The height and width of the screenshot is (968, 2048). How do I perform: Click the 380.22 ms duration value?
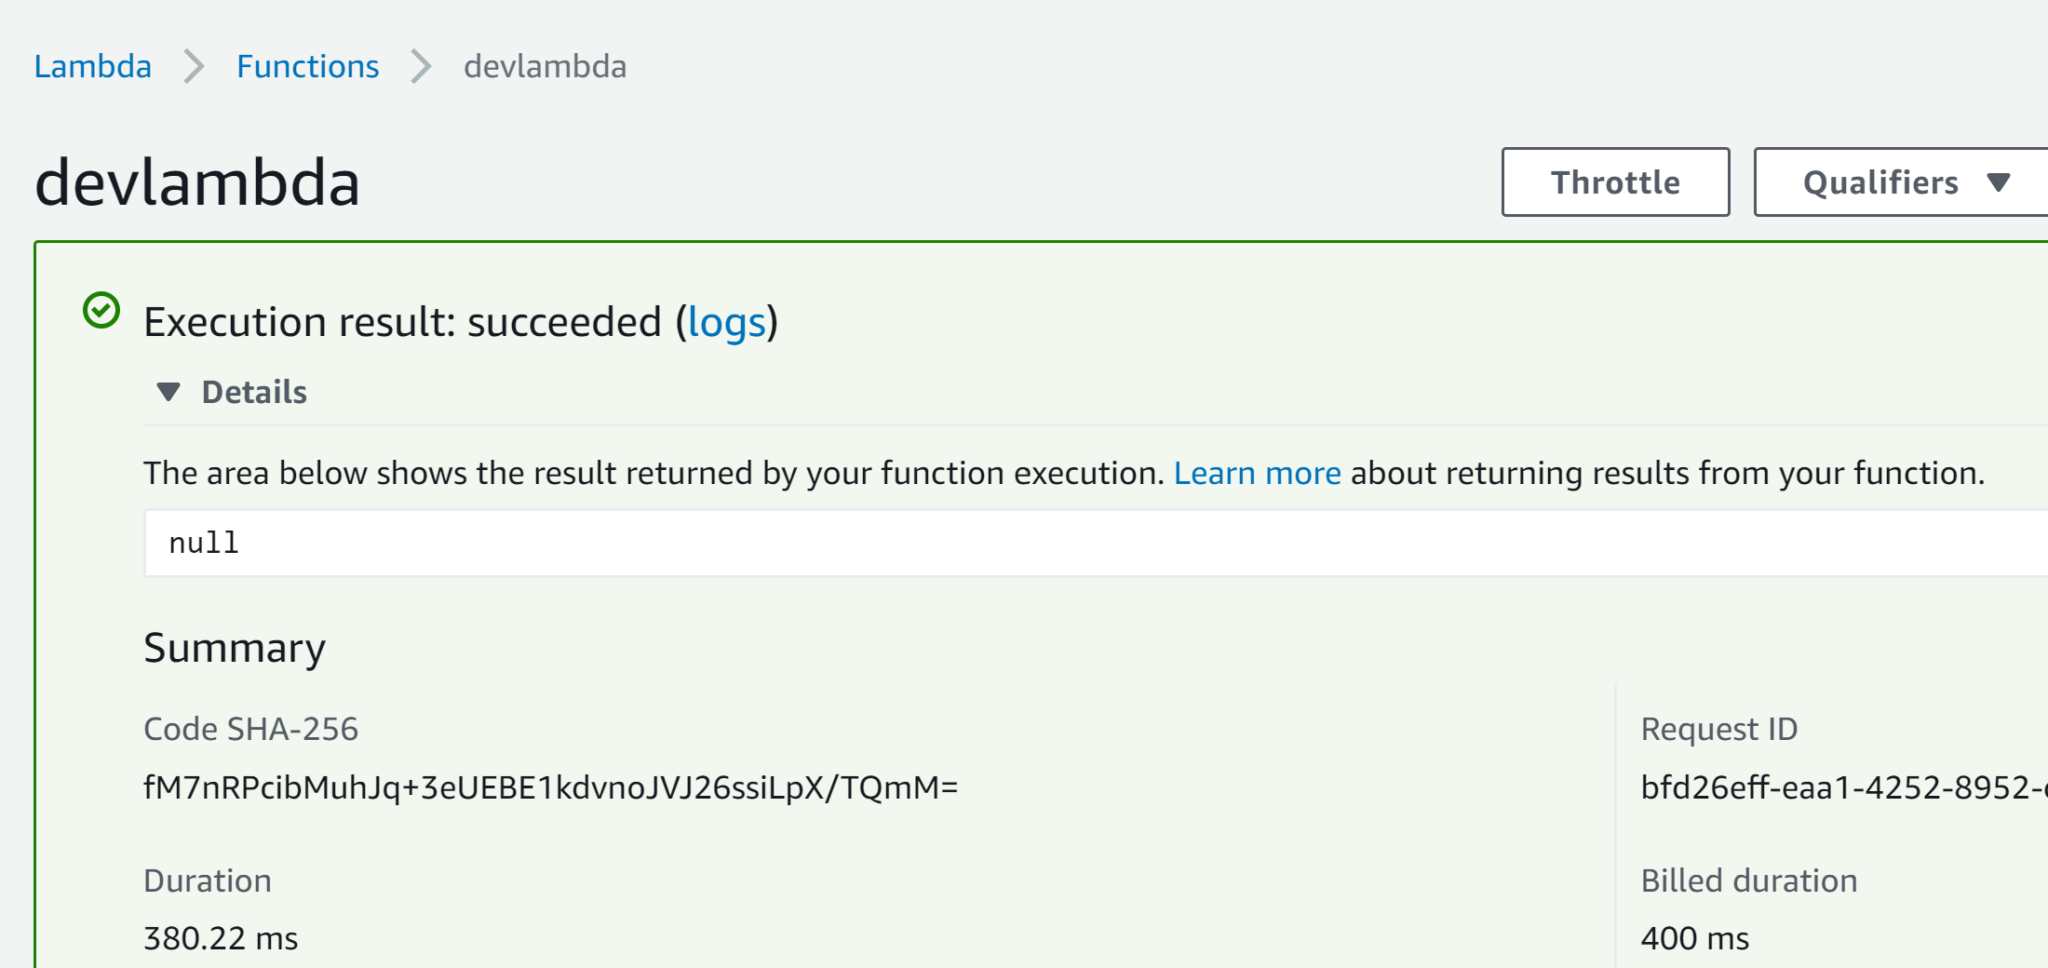pyautogui.click(x=221, y=939)
